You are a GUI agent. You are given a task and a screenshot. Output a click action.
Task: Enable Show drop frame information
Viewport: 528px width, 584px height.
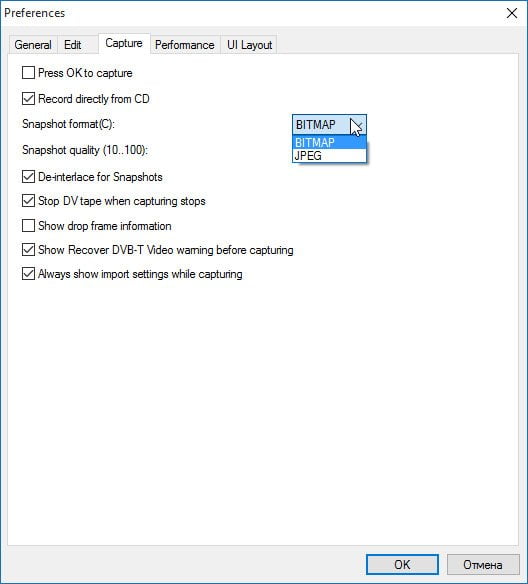pyautogui.click(x=28, y=226)
